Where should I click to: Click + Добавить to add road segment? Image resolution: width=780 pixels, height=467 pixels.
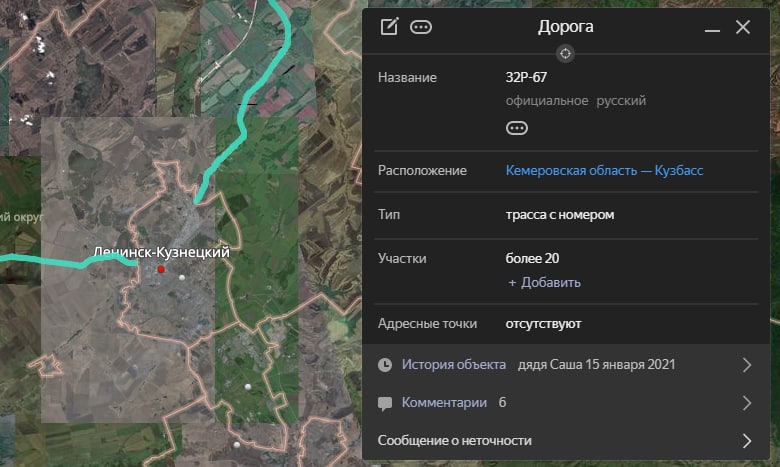[544, 282]
